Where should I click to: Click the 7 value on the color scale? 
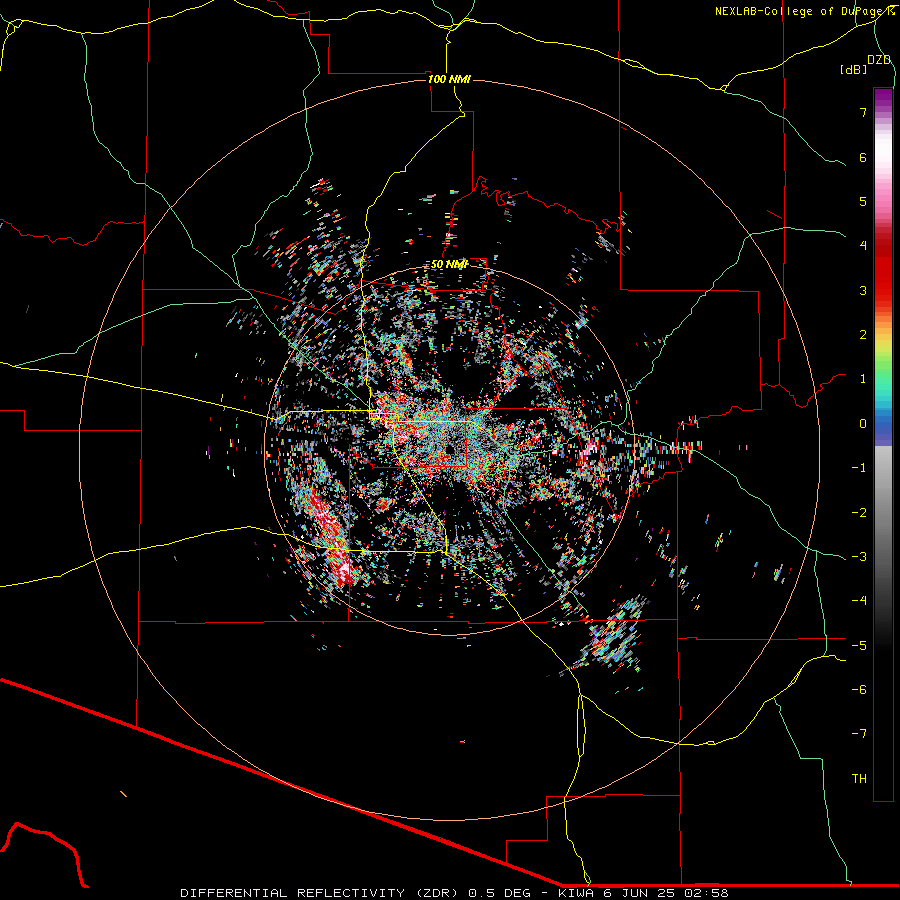pyautogui.click(x=863, y=112)
